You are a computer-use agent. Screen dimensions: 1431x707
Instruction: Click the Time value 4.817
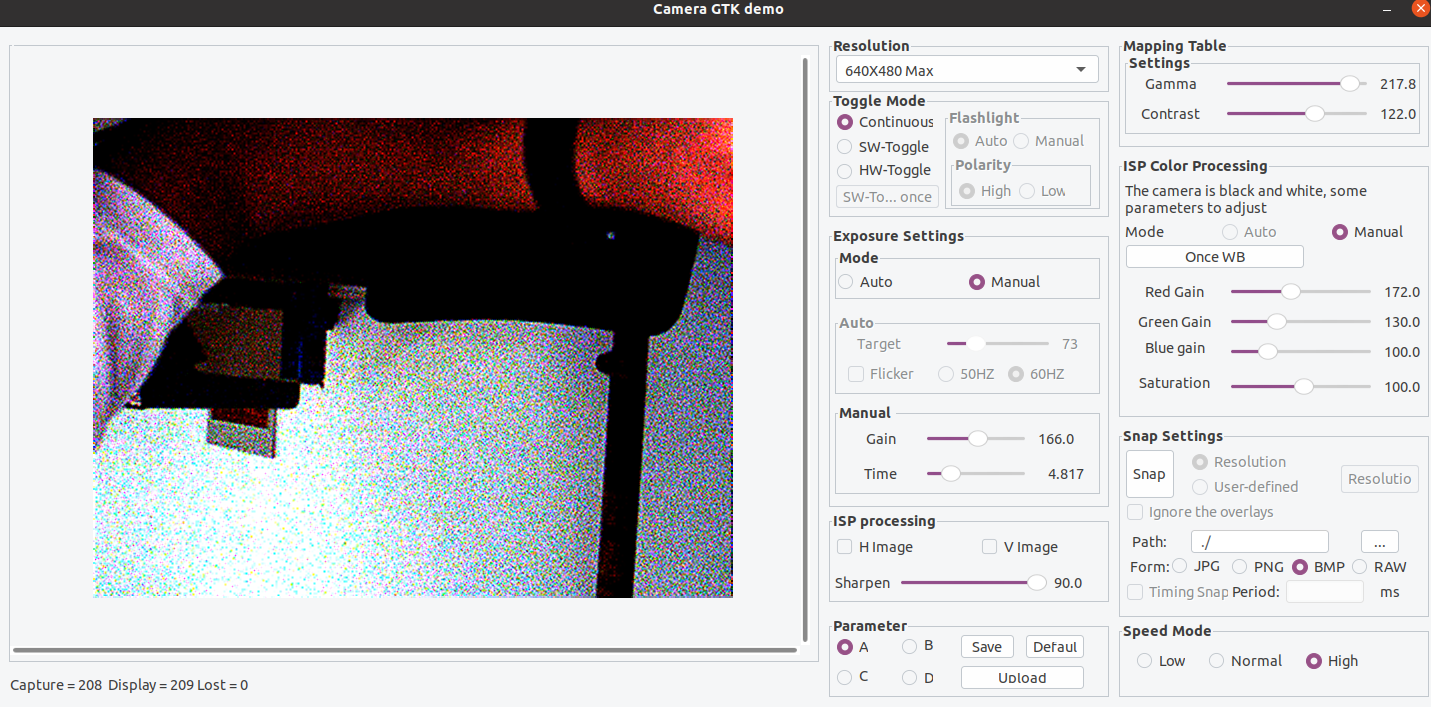click(1066, 474)
